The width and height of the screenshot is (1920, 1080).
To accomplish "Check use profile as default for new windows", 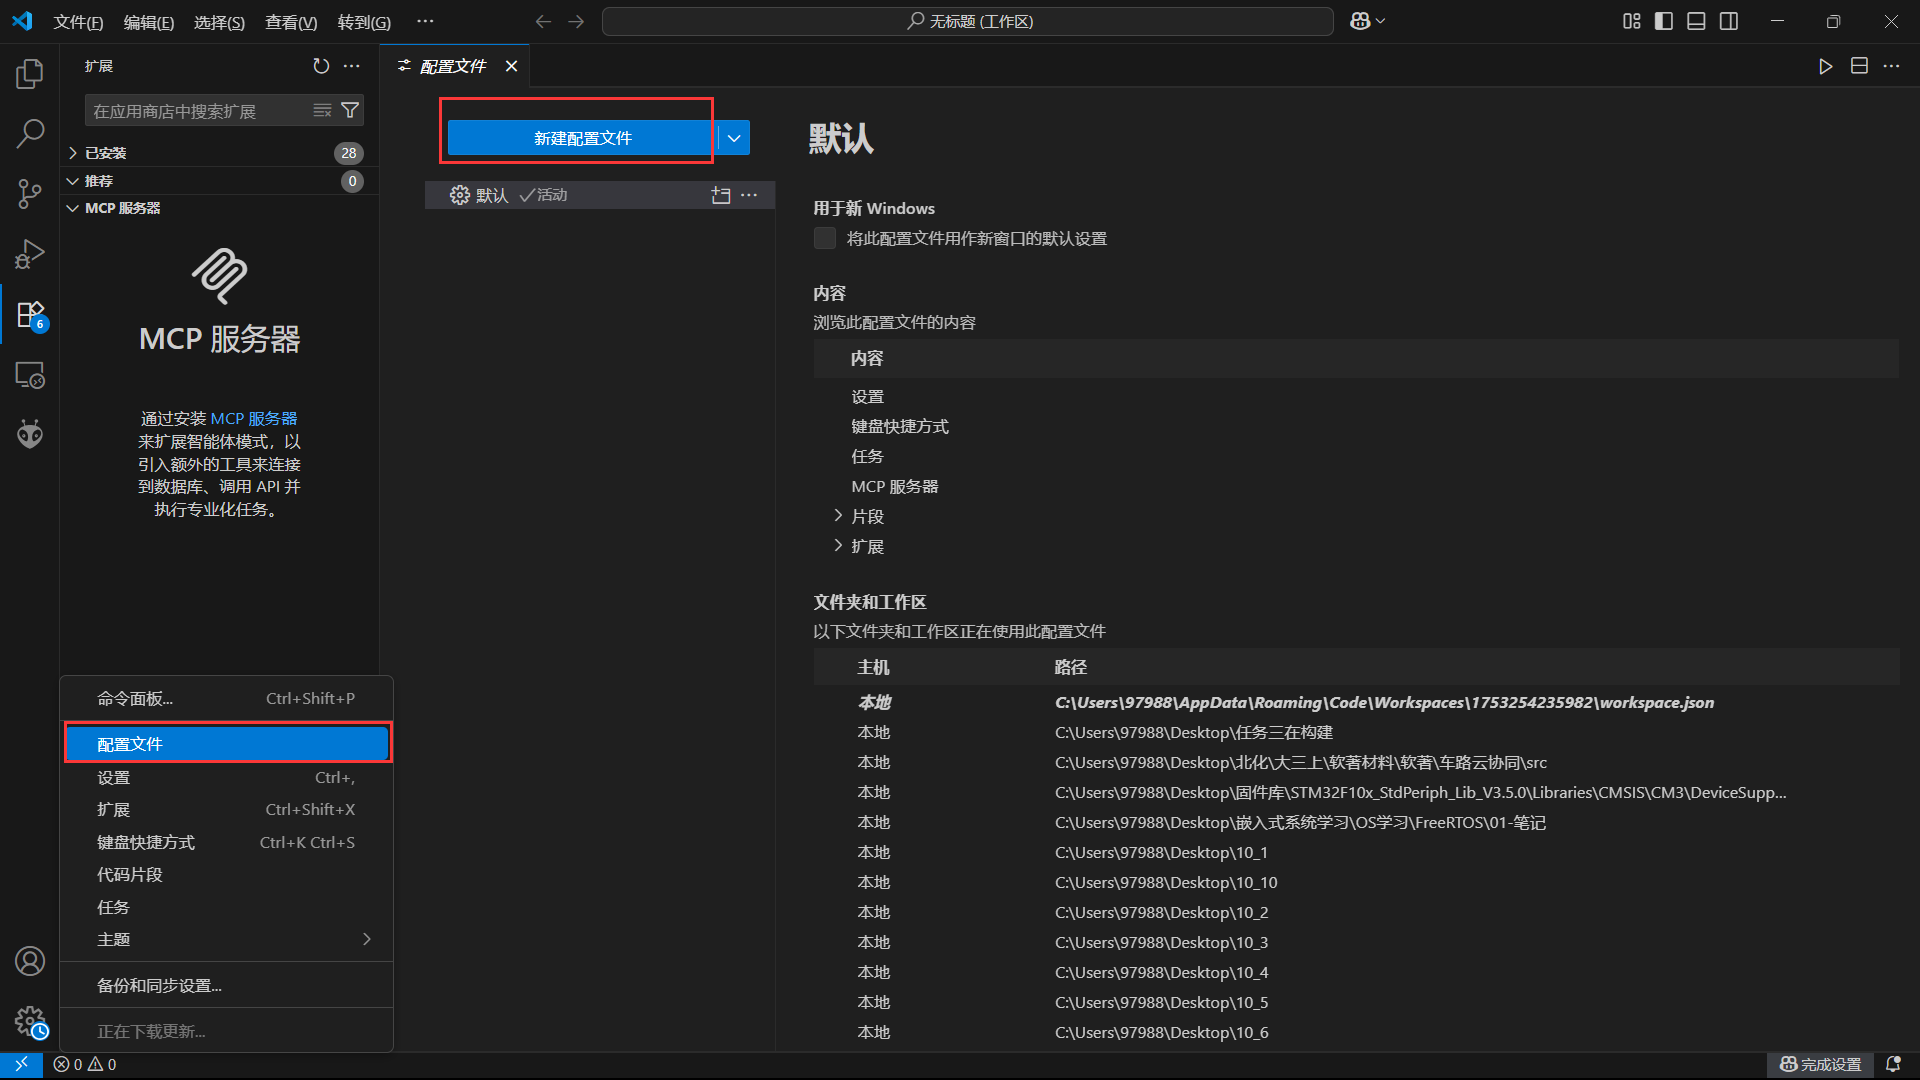I will [825, 238].
